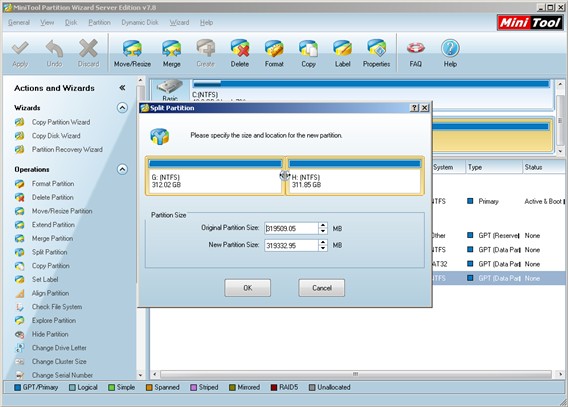Select the Merge tool

171,54
